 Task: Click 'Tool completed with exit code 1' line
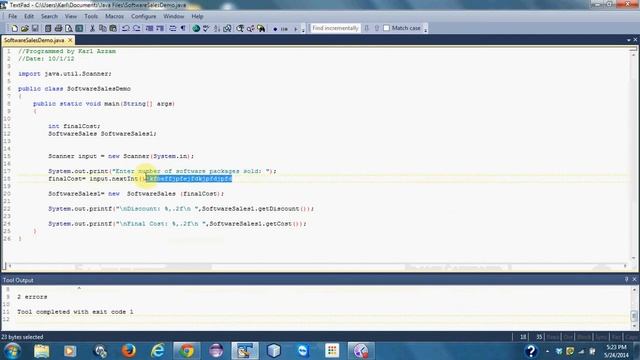[x=75, y=312]
